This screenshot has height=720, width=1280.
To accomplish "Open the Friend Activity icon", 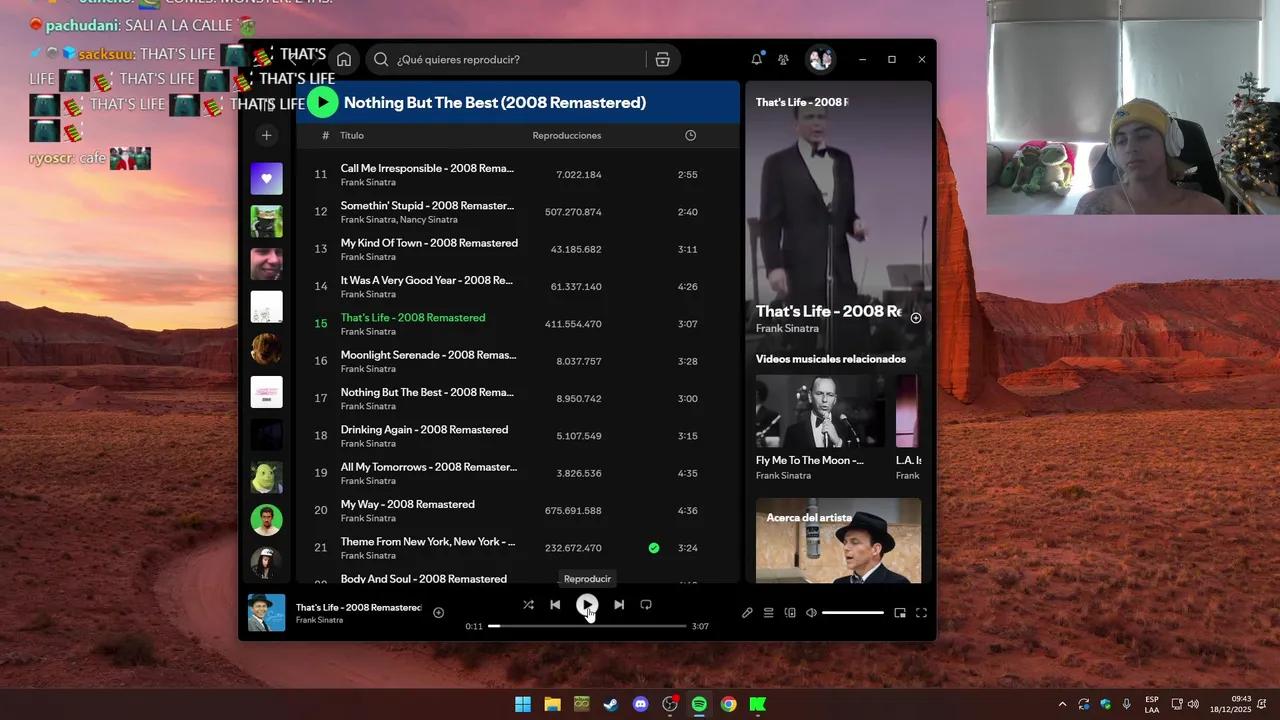I will [x=783, y=59].
